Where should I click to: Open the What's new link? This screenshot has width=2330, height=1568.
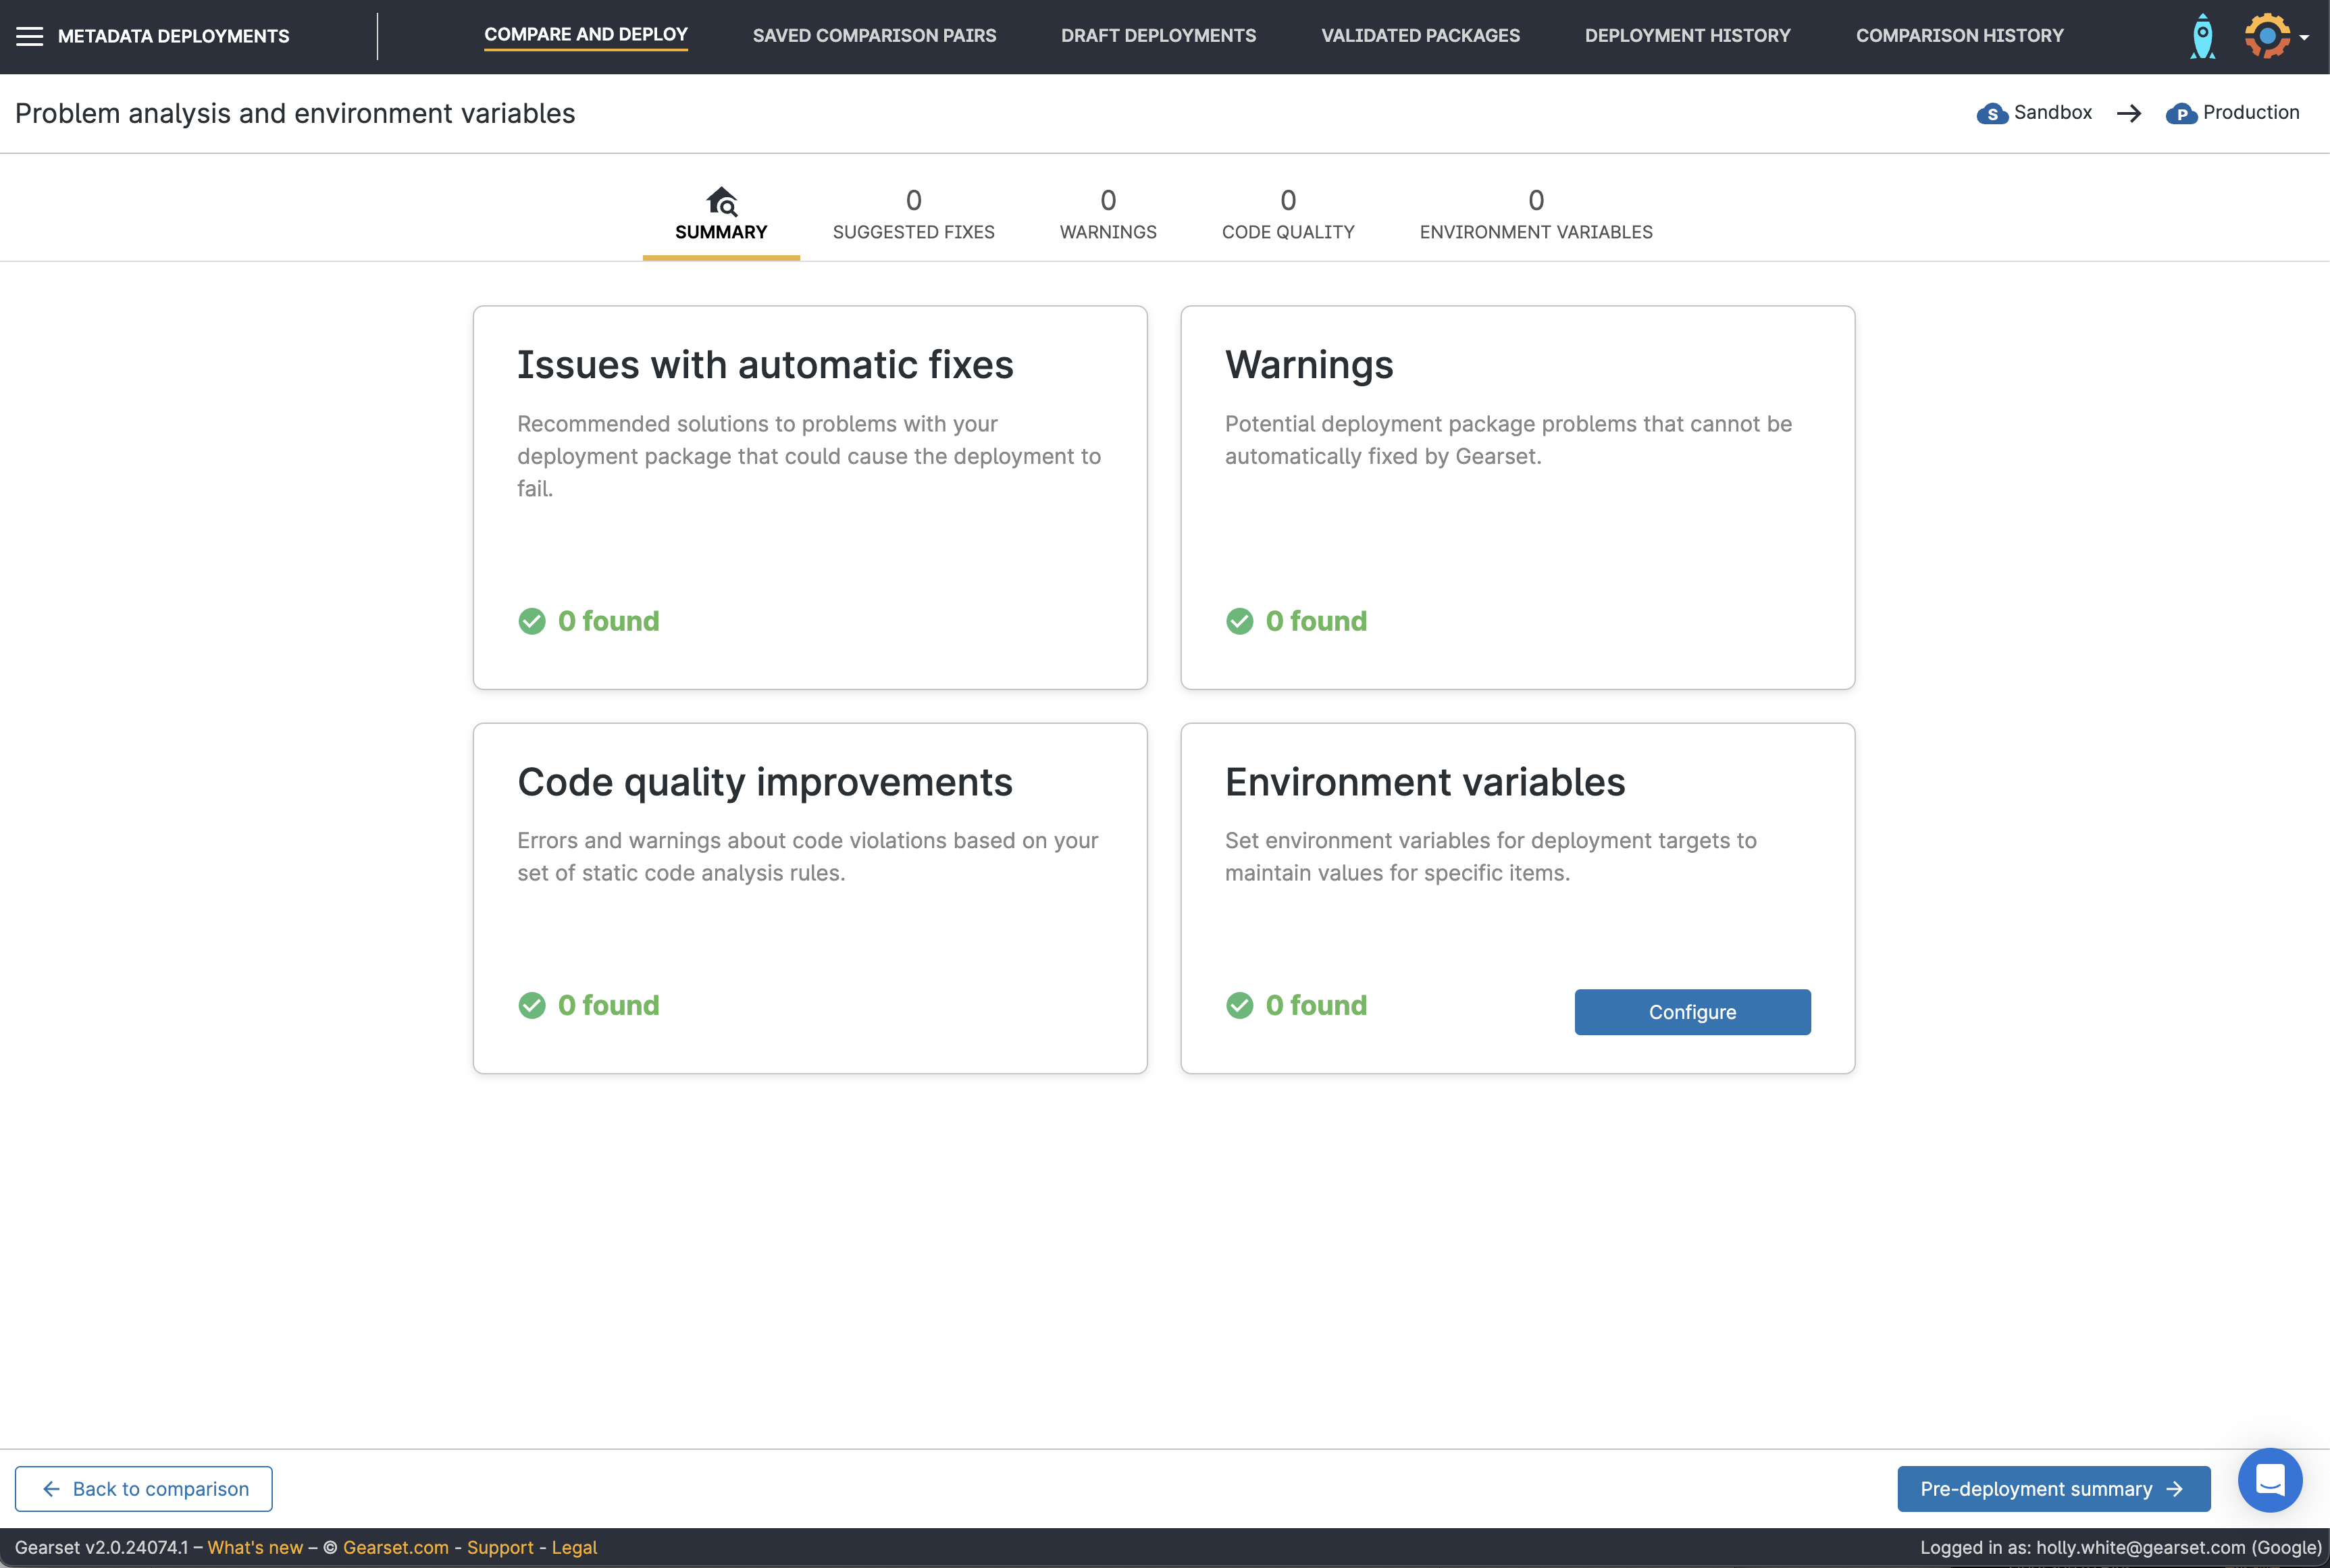click(255, 1547)
